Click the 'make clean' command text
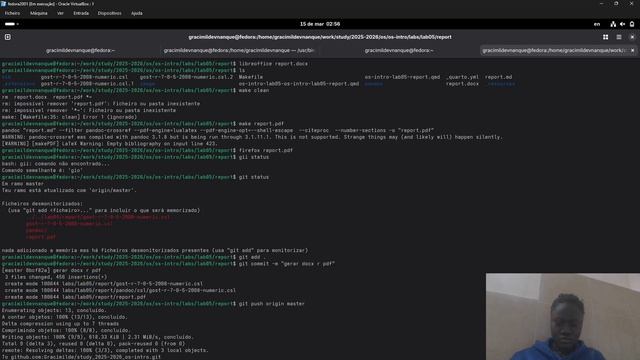This screenshot has height=360, width=640. coord(253,90)
